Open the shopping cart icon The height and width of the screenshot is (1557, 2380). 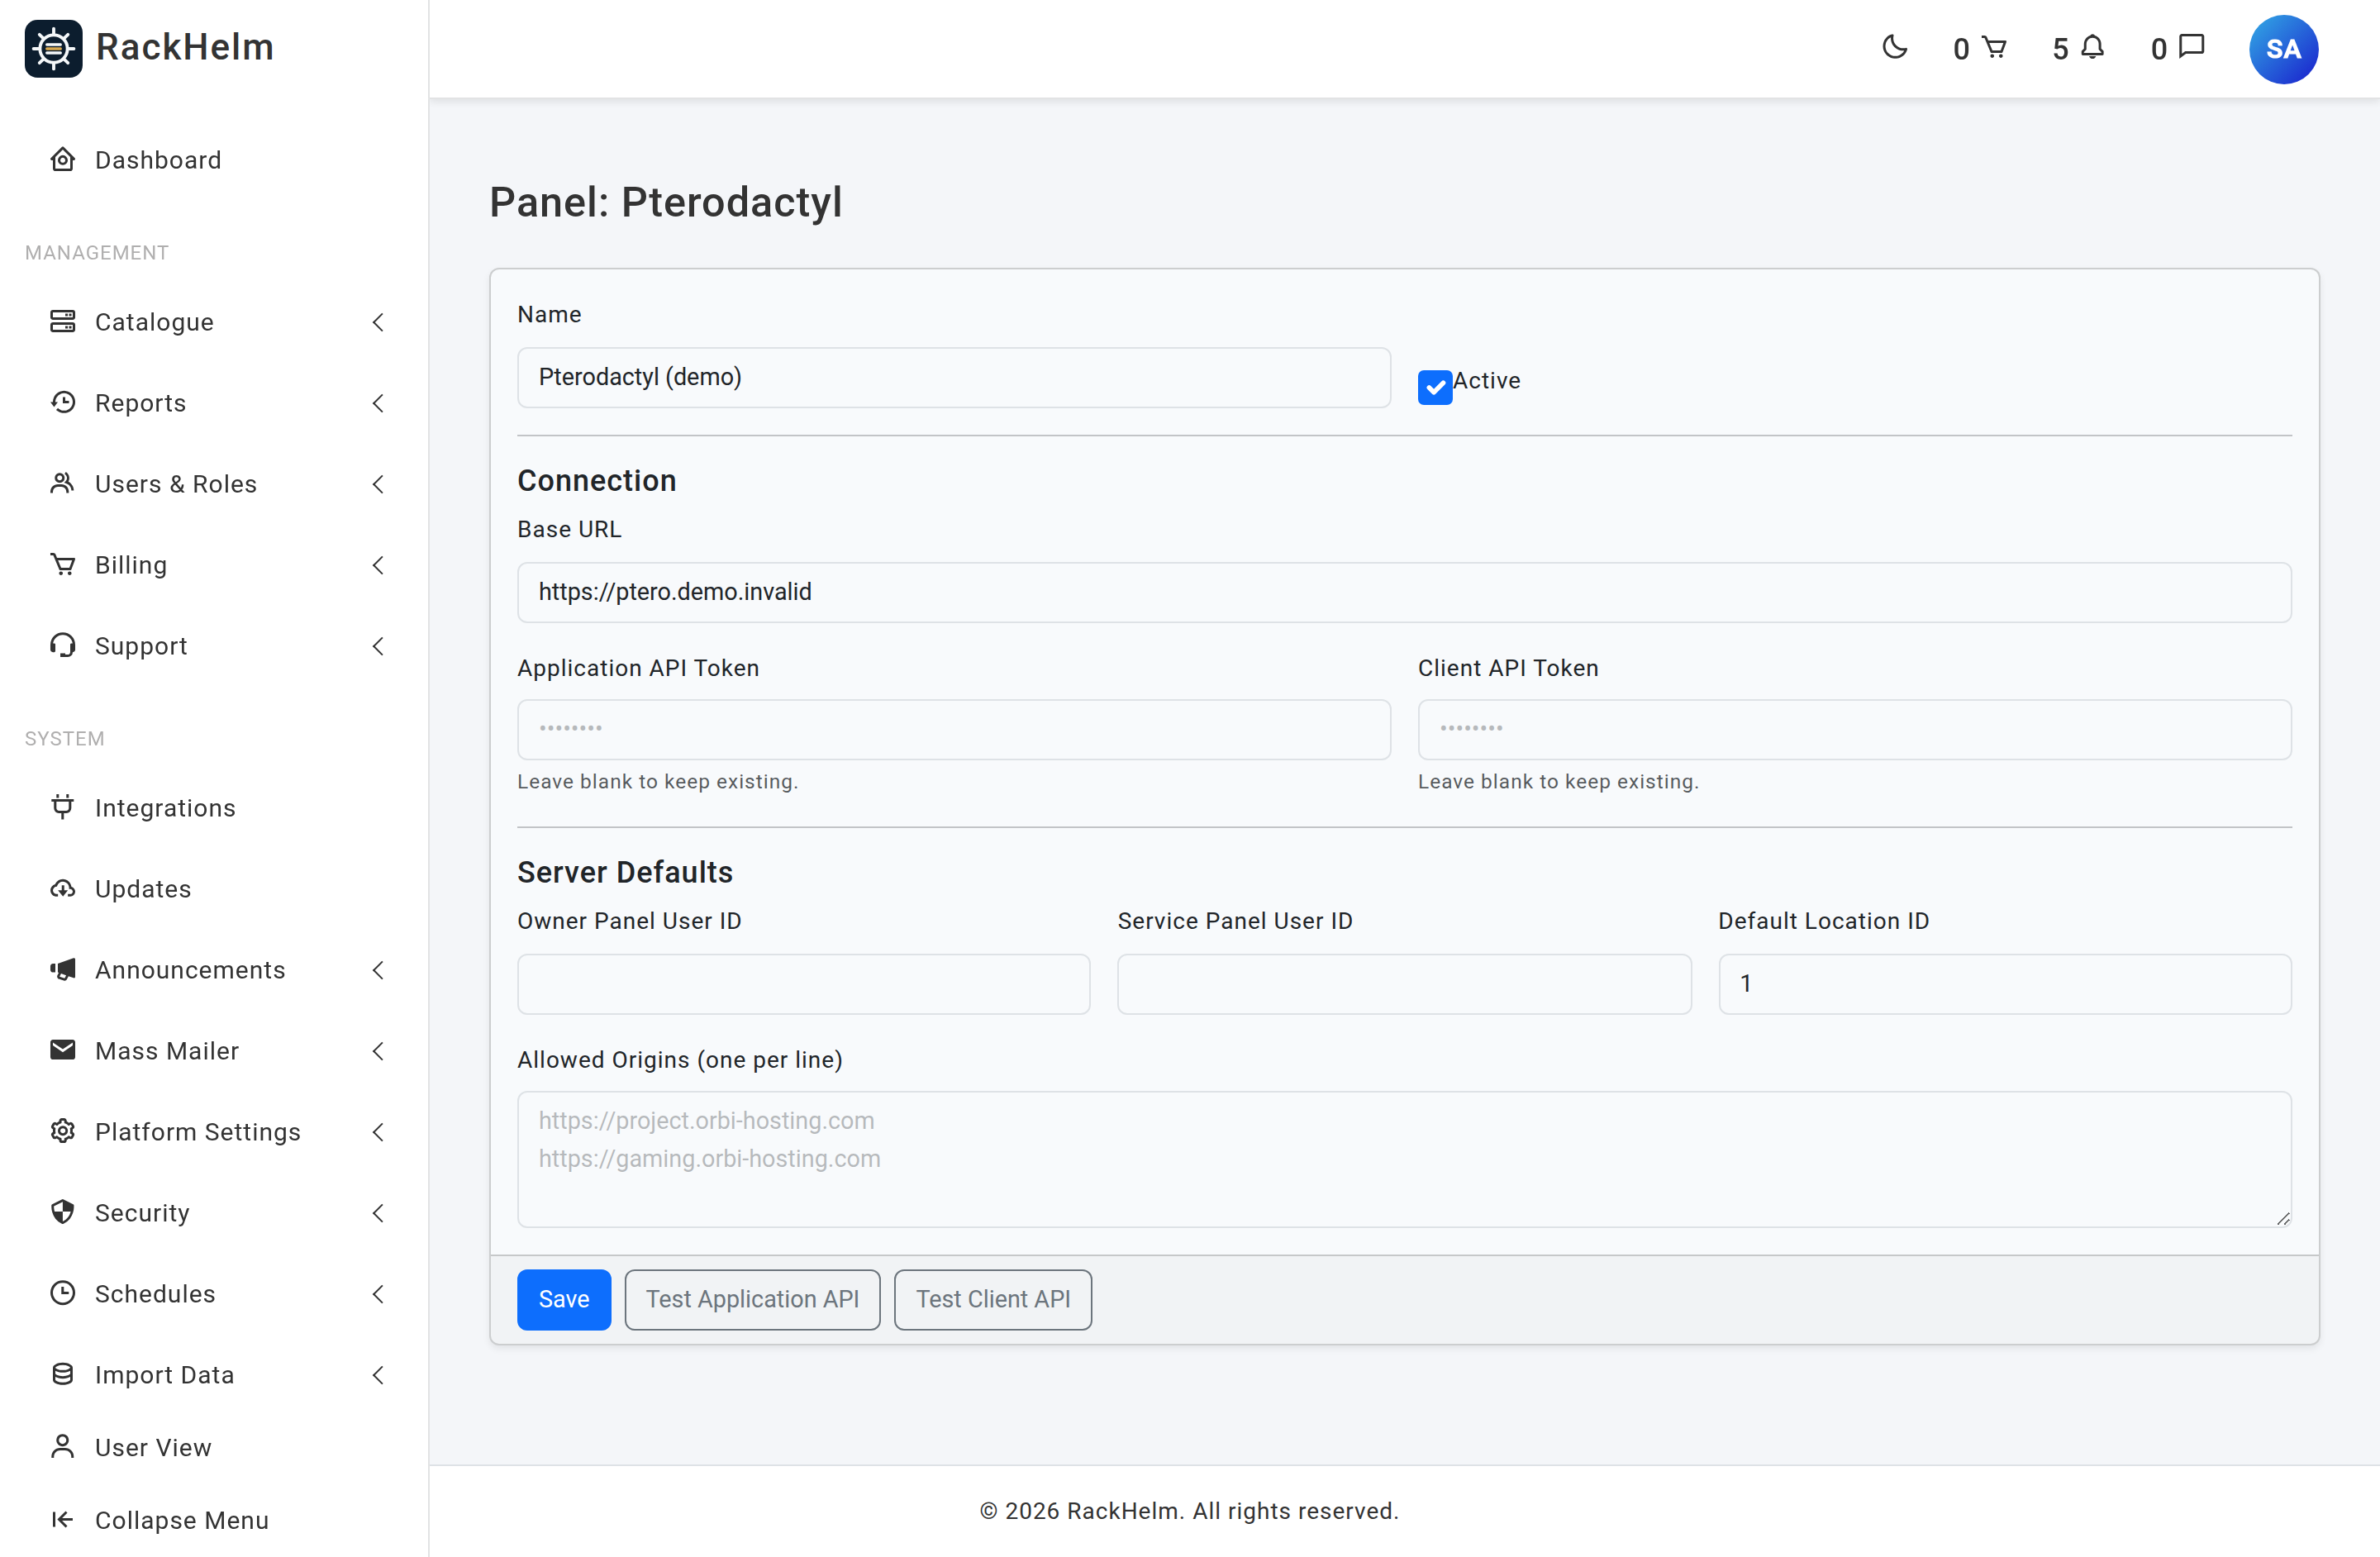click(1994, 47)
